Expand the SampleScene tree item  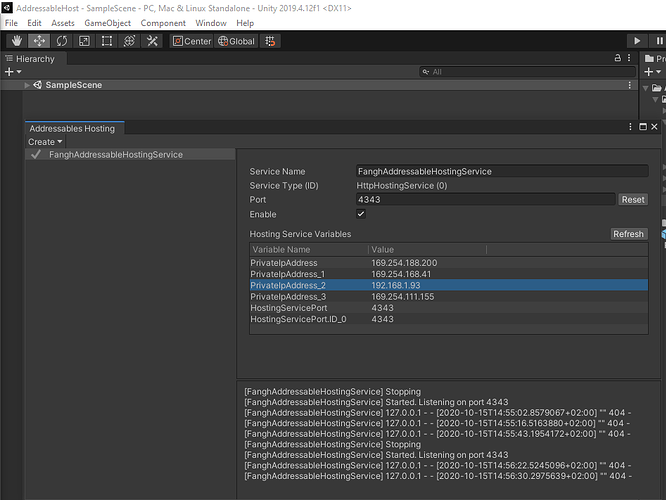point(27,85)
